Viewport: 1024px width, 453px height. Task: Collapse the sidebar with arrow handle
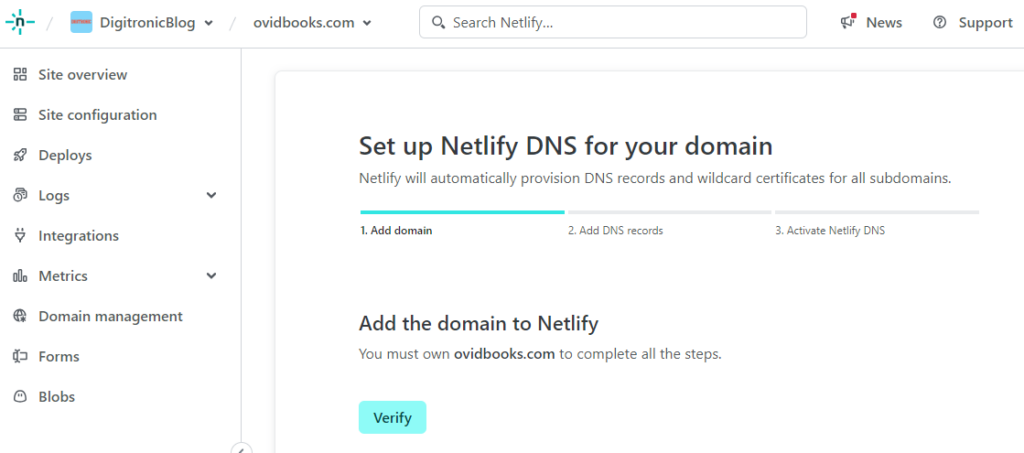pyautogui.click(x=241, y=448)
